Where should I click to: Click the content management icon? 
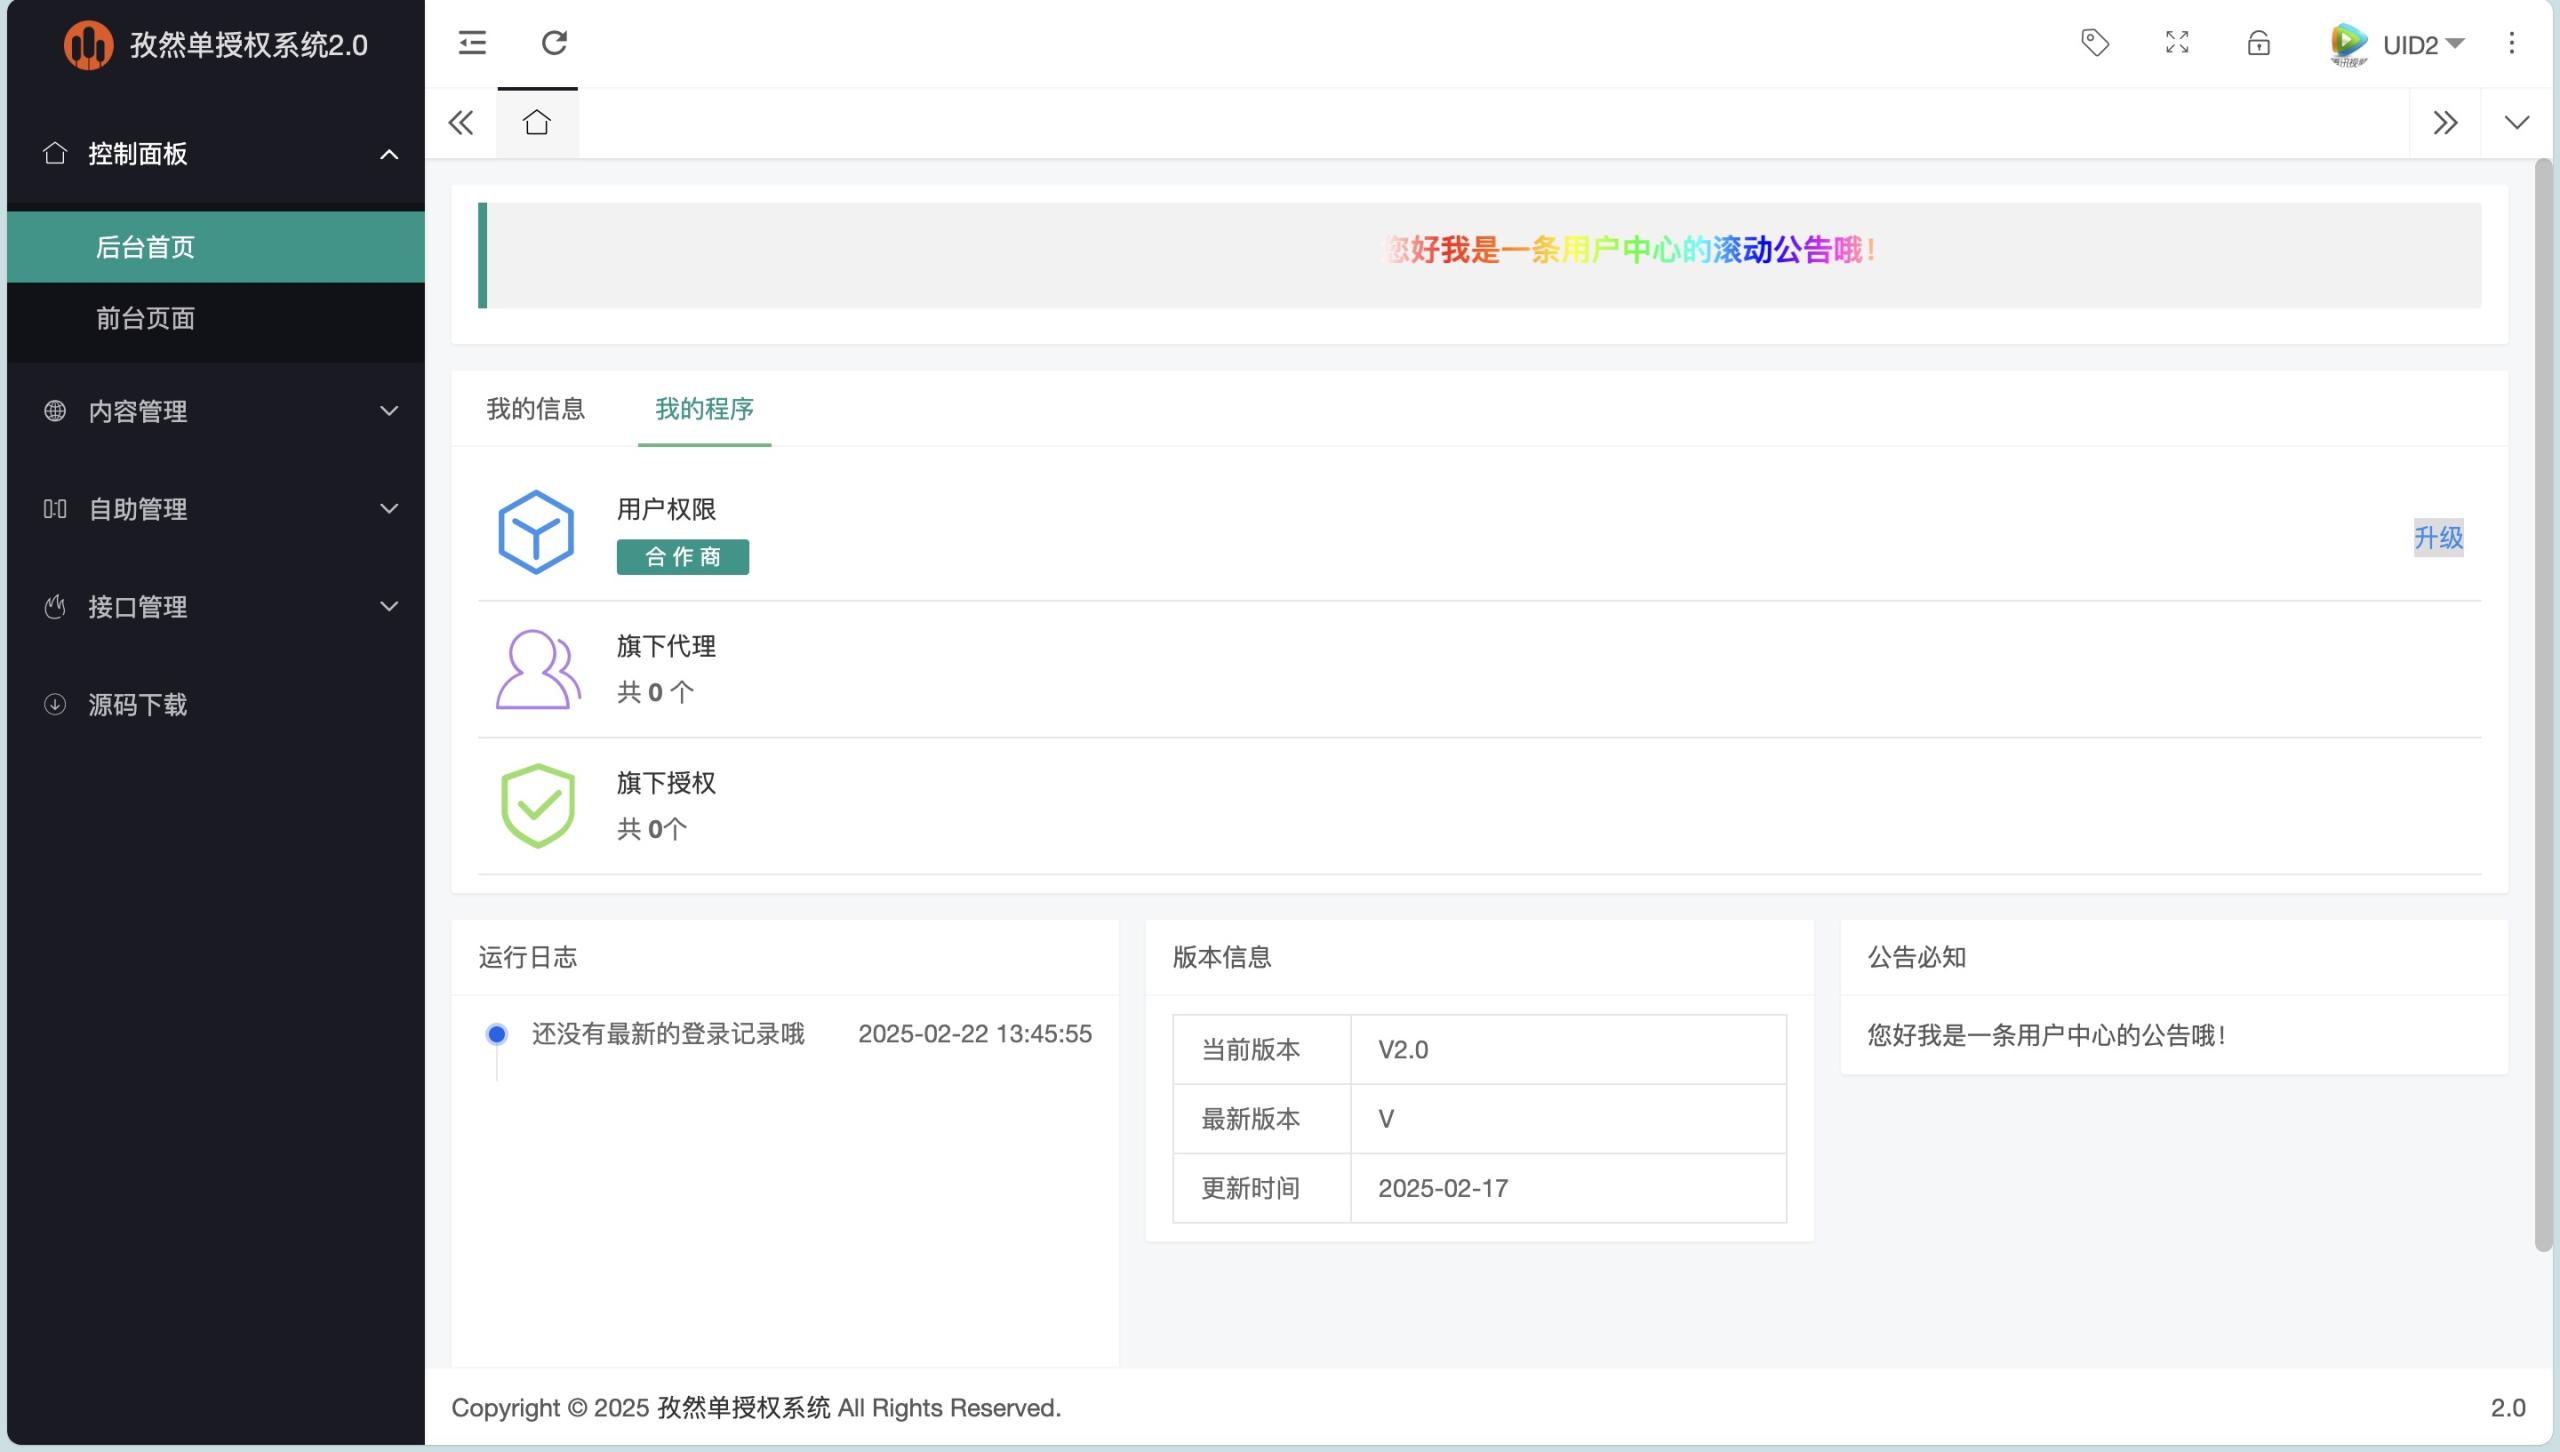51,410
